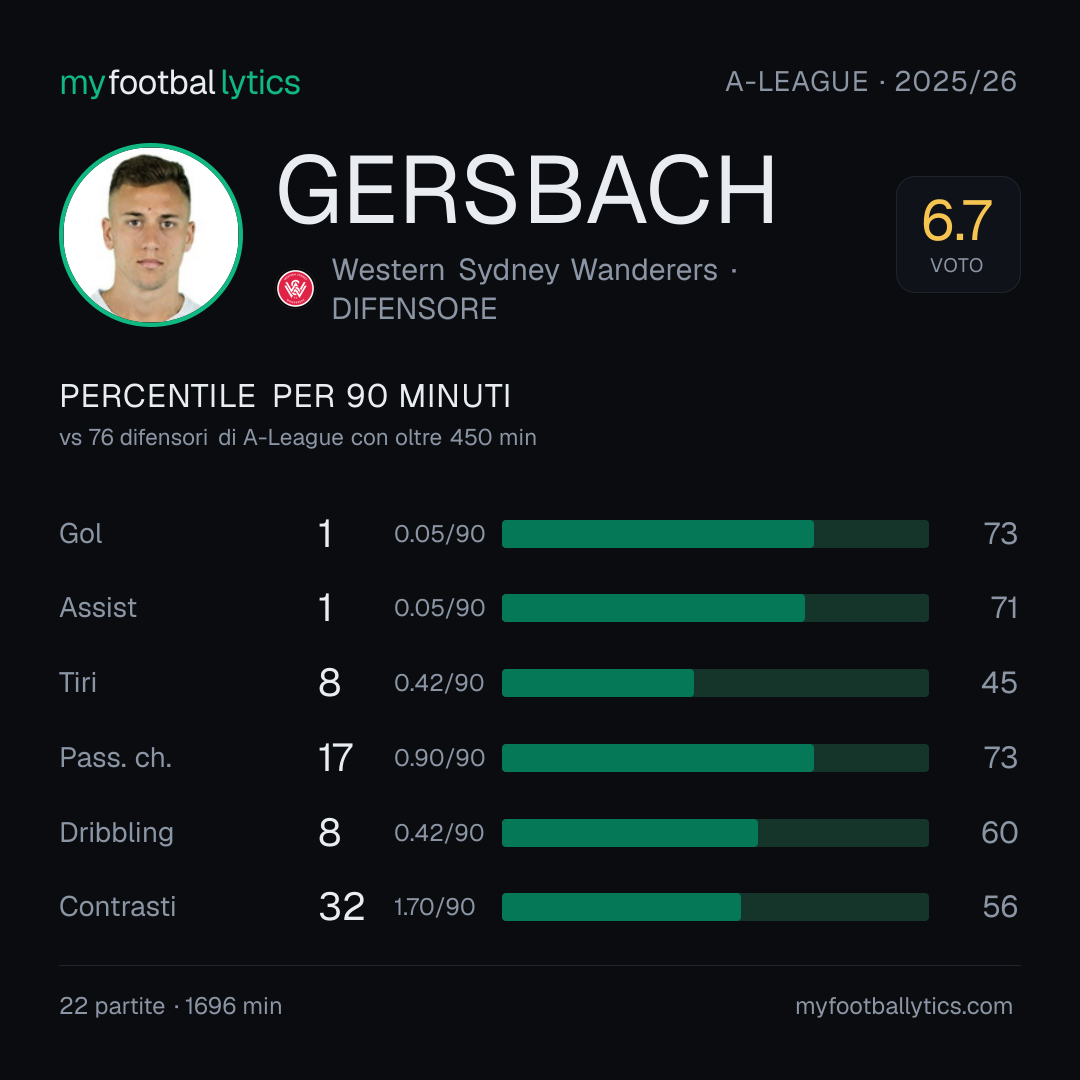The image size is (1080, 1080).
Task: Click the myfootballytics logo
Action: click(x=180, y=83)
